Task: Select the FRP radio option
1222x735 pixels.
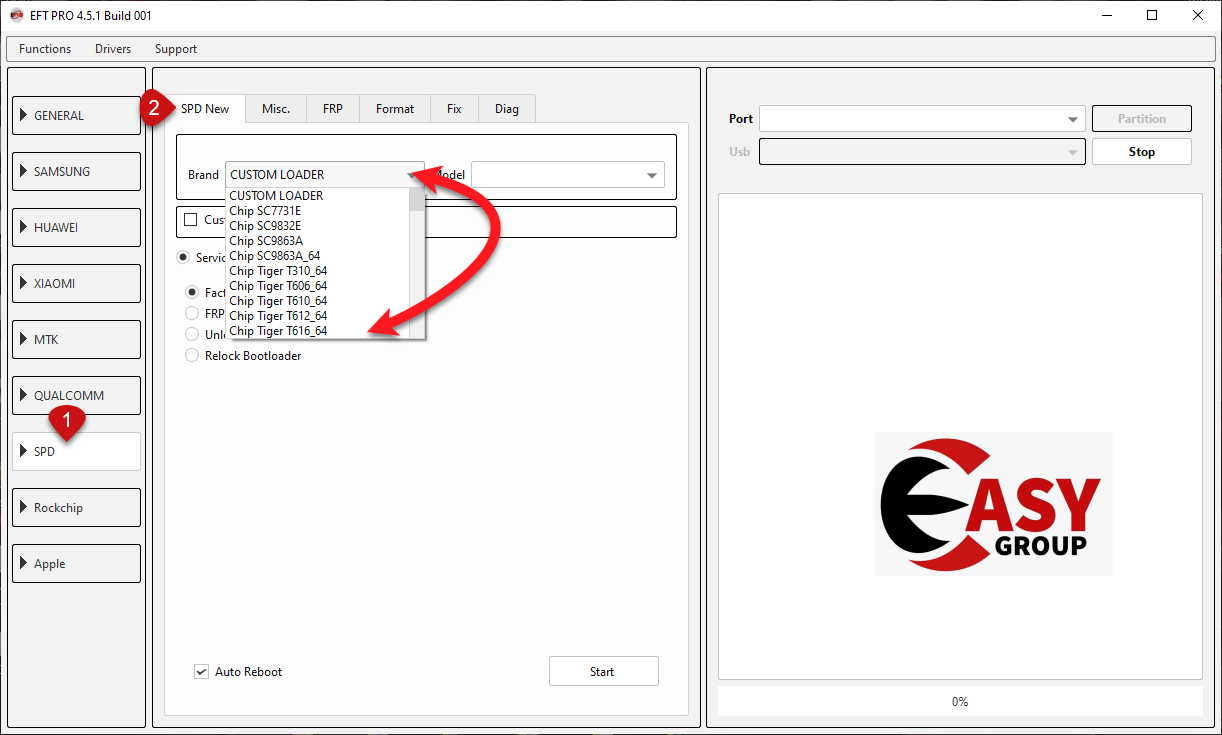Action: coord(192,313)
